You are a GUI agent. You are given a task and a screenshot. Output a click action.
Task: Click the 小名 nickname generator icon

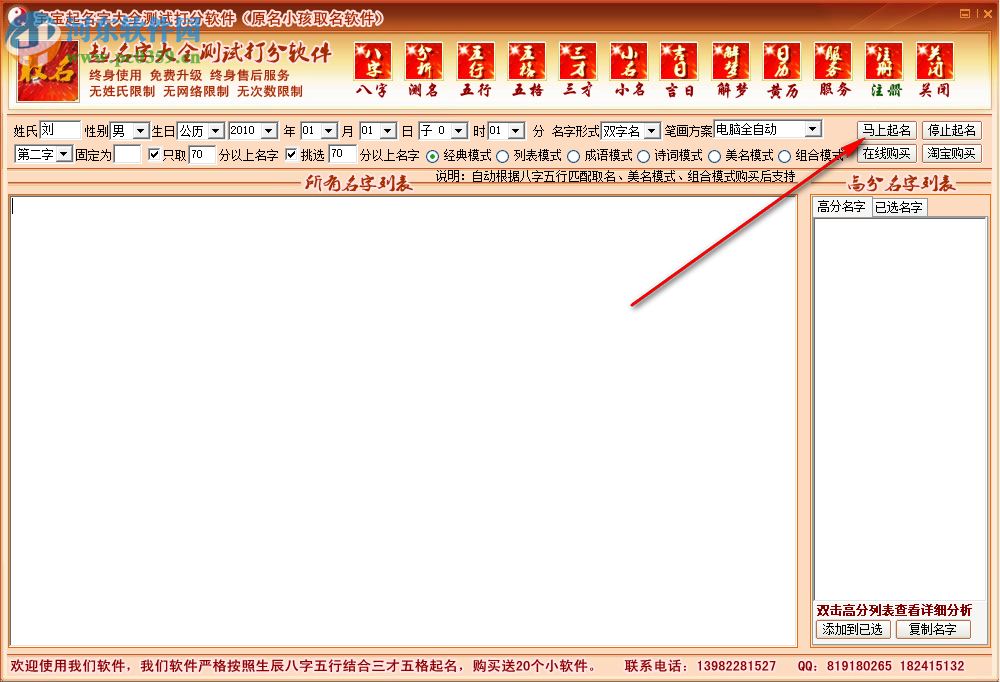(x=628, y=62)
